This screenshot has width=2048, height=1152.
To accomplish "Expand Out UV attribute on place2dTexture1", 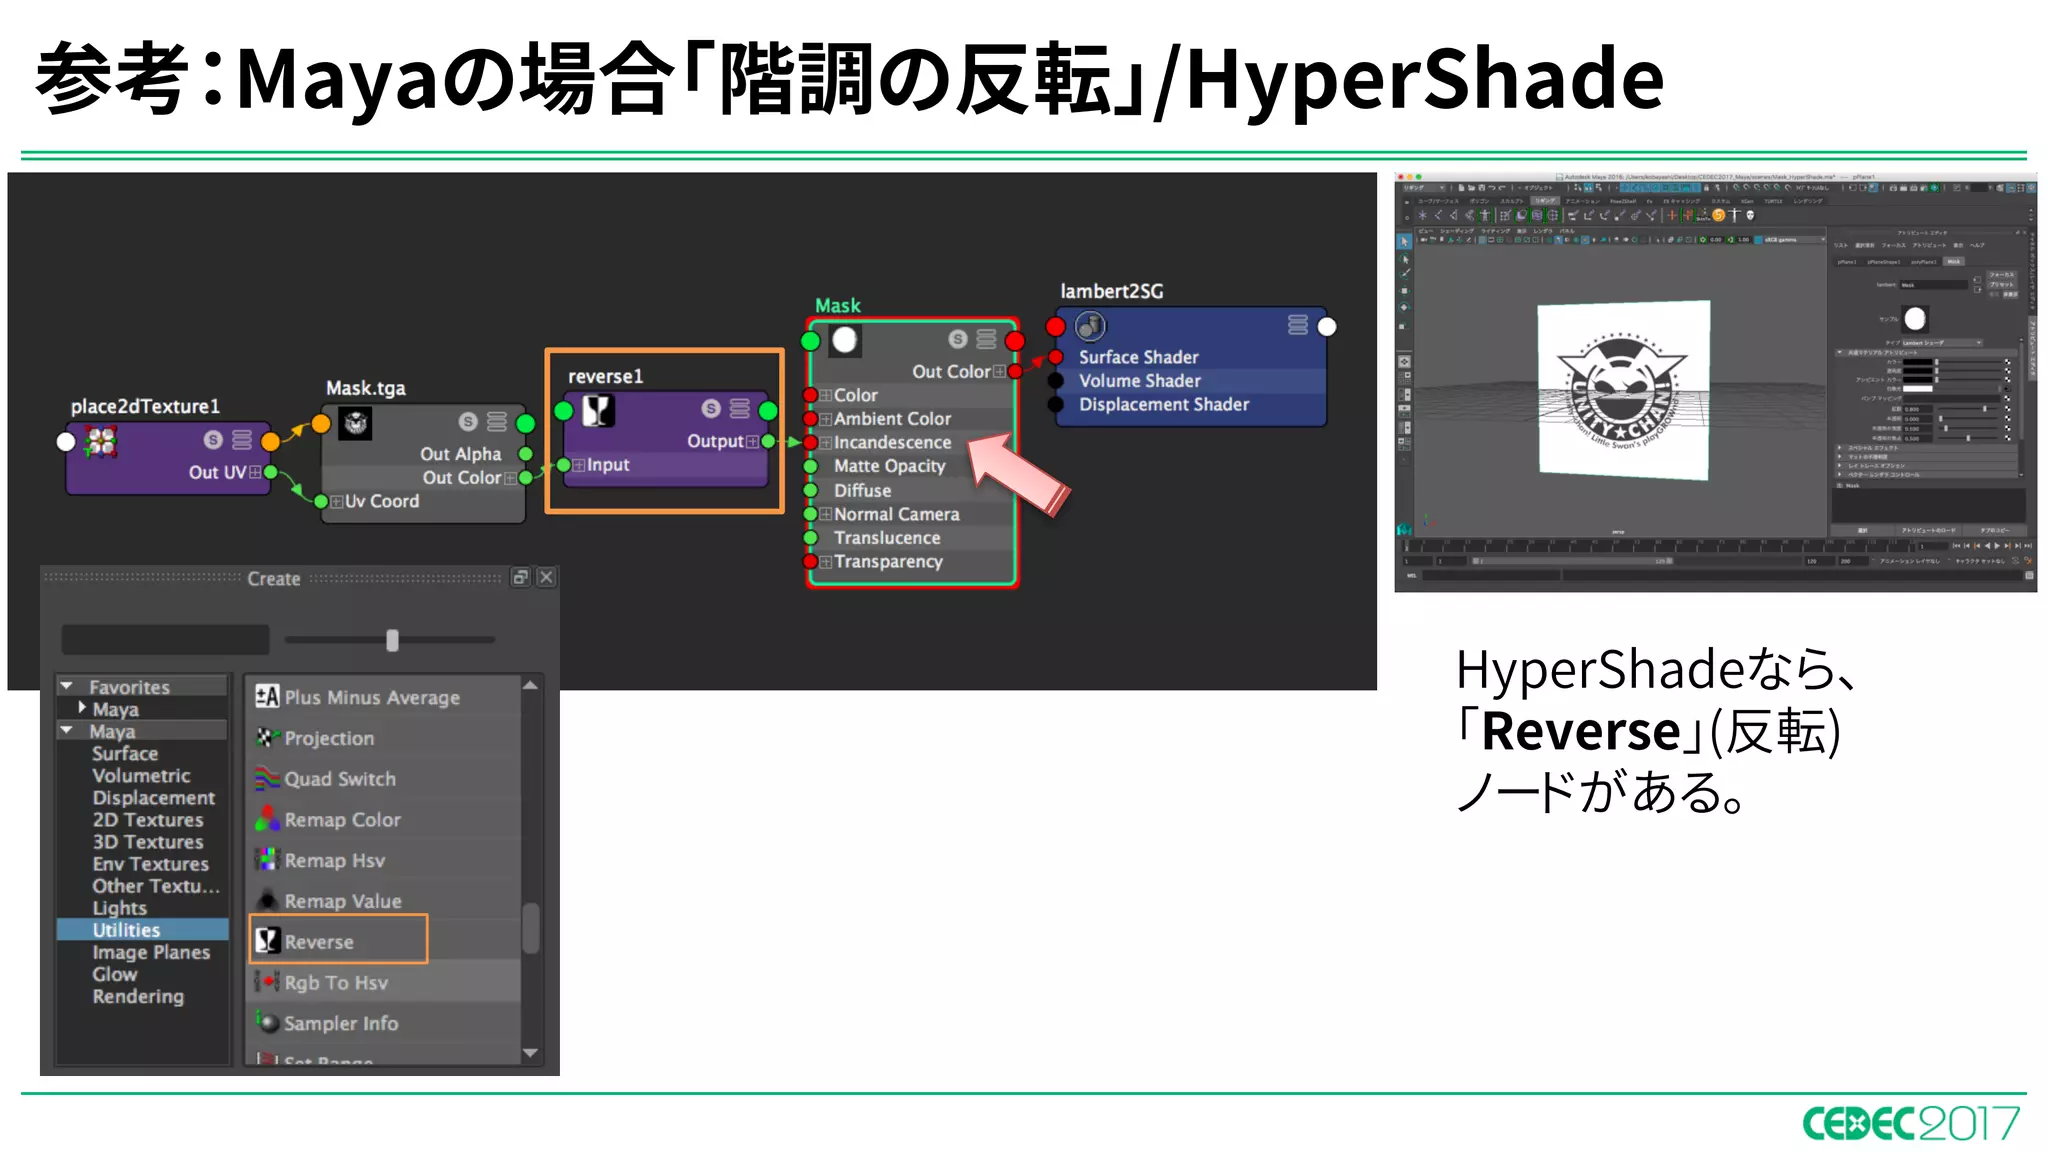I will (x=255, y=472).
